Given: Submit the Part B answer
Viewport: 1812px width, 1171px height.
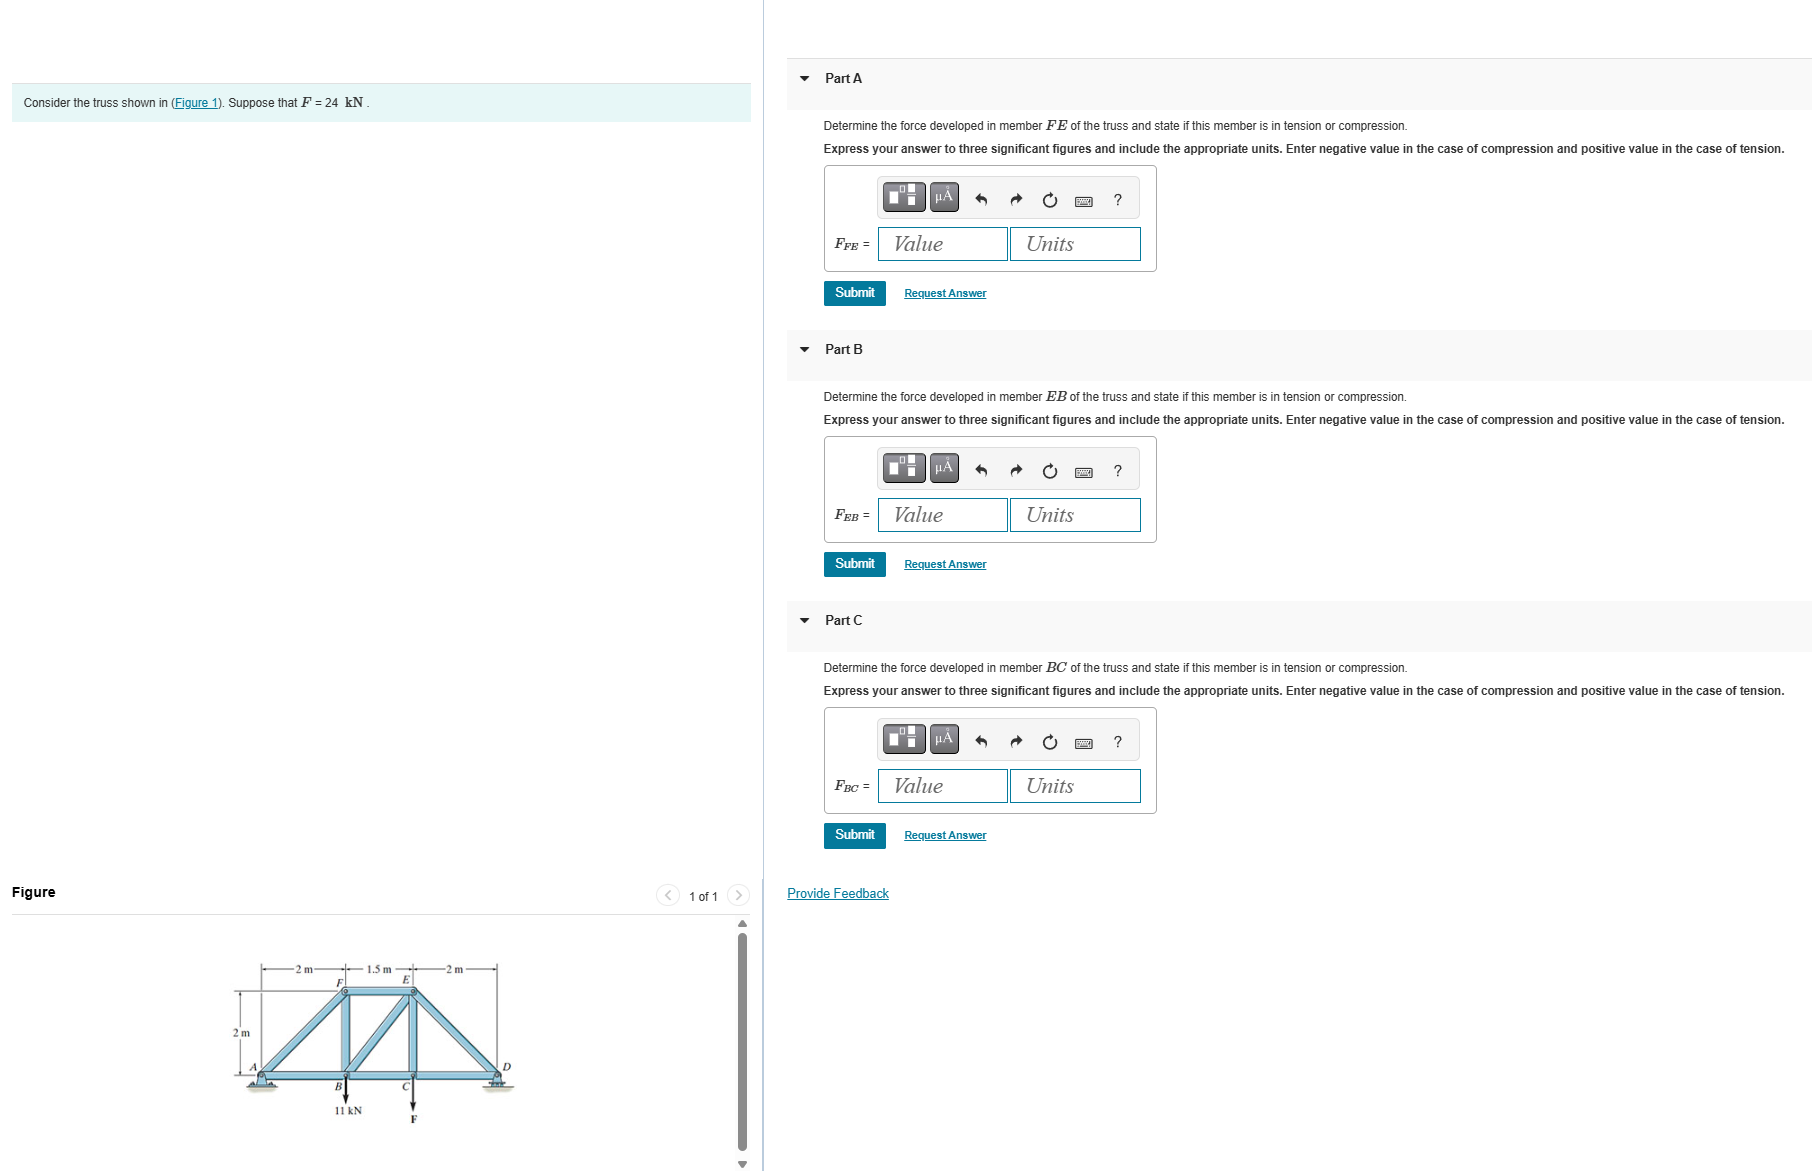Looking at the screenshot, I should click(854, 564).
